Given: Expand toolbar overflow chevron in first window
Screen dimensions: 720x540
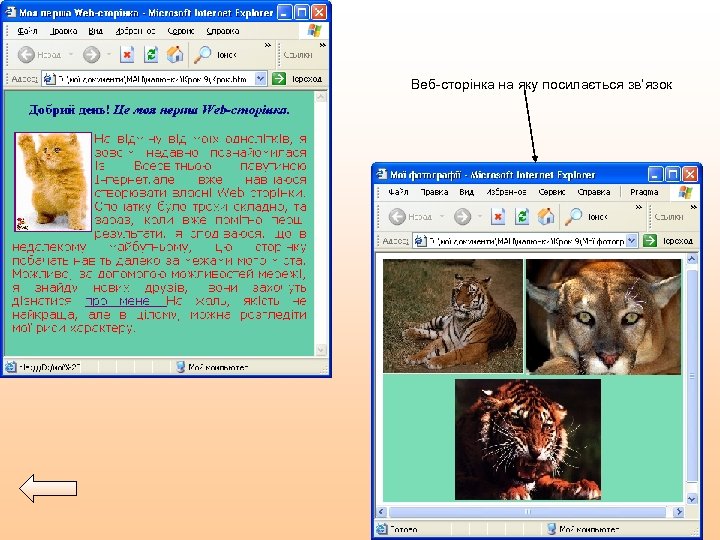Looking at the screenshot, I should tap(267, 45).
